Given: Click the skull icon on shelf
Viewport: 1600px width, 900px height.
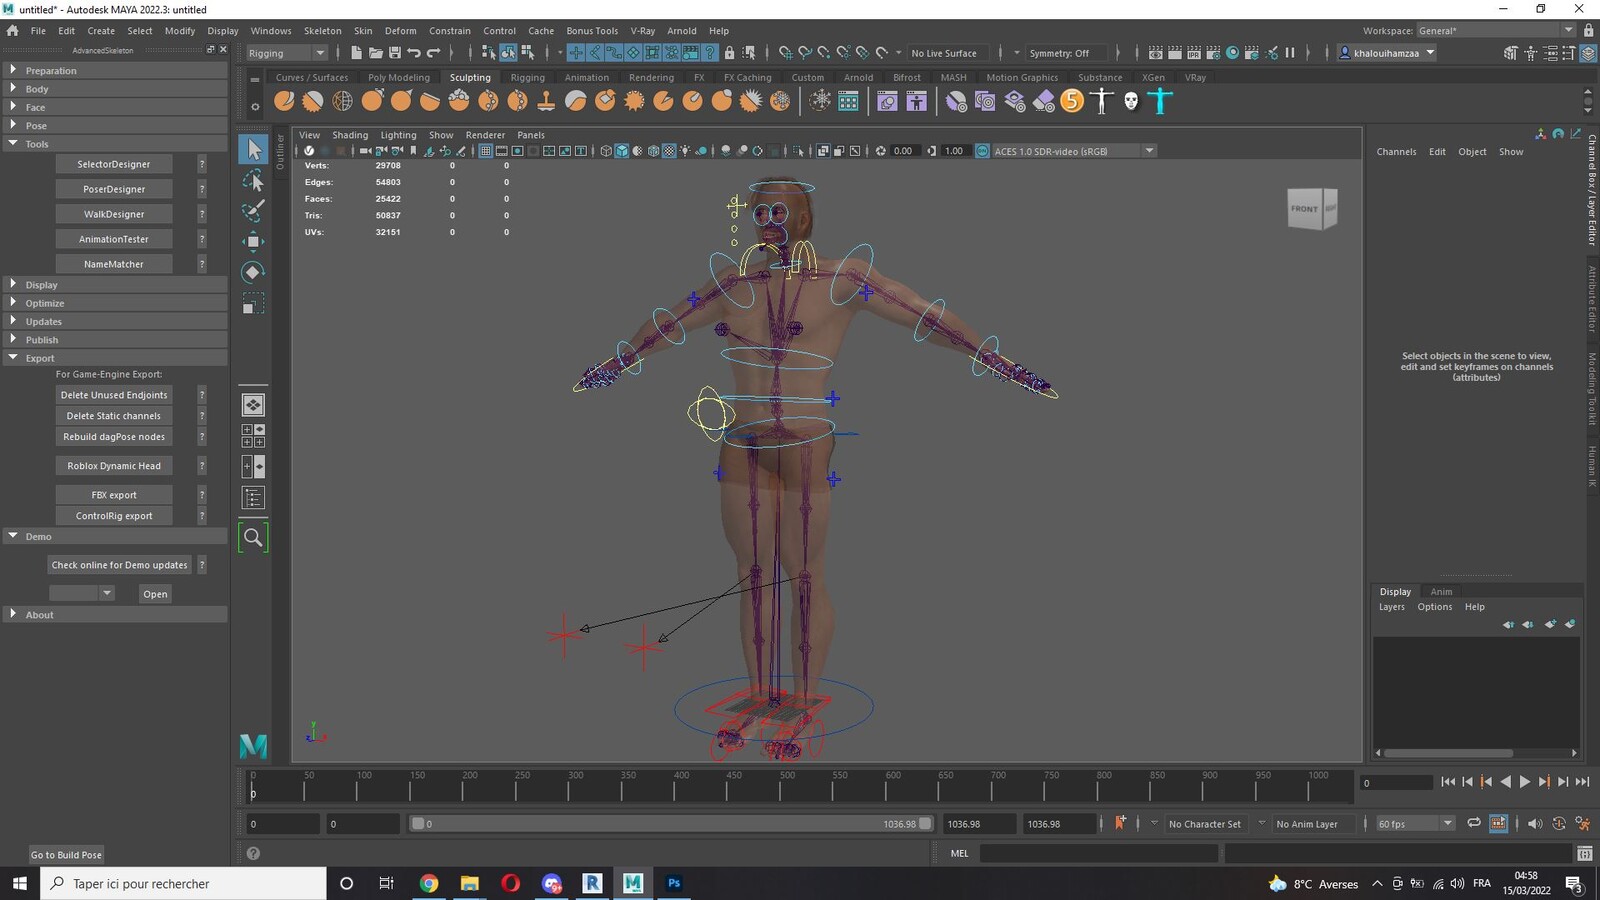Looking at the screenshot, I should pyautogui.click(x=1131, y=101).
